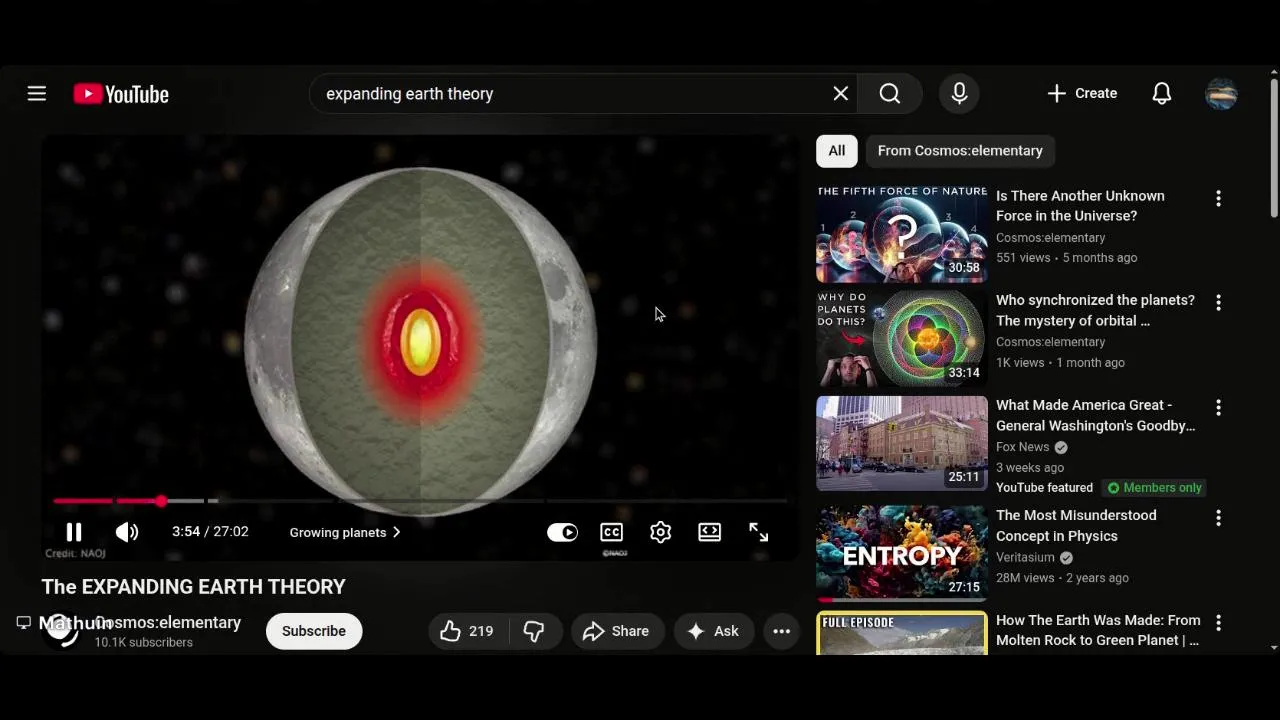Screen dimensions: 1280x720
Task: Switch to theater mode
Action: (x=709, y=532)
